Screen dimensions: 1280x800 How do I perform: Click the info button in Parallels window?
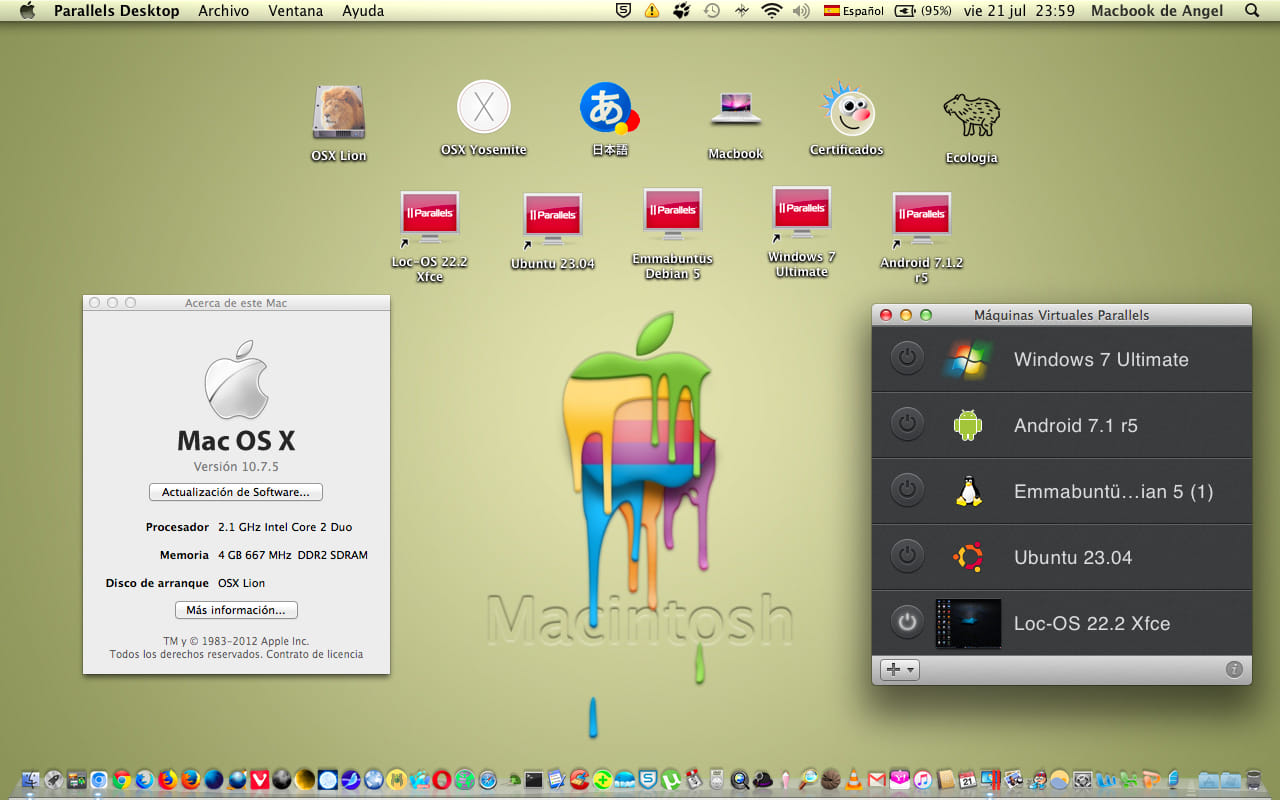click(x=1234, y=670)
